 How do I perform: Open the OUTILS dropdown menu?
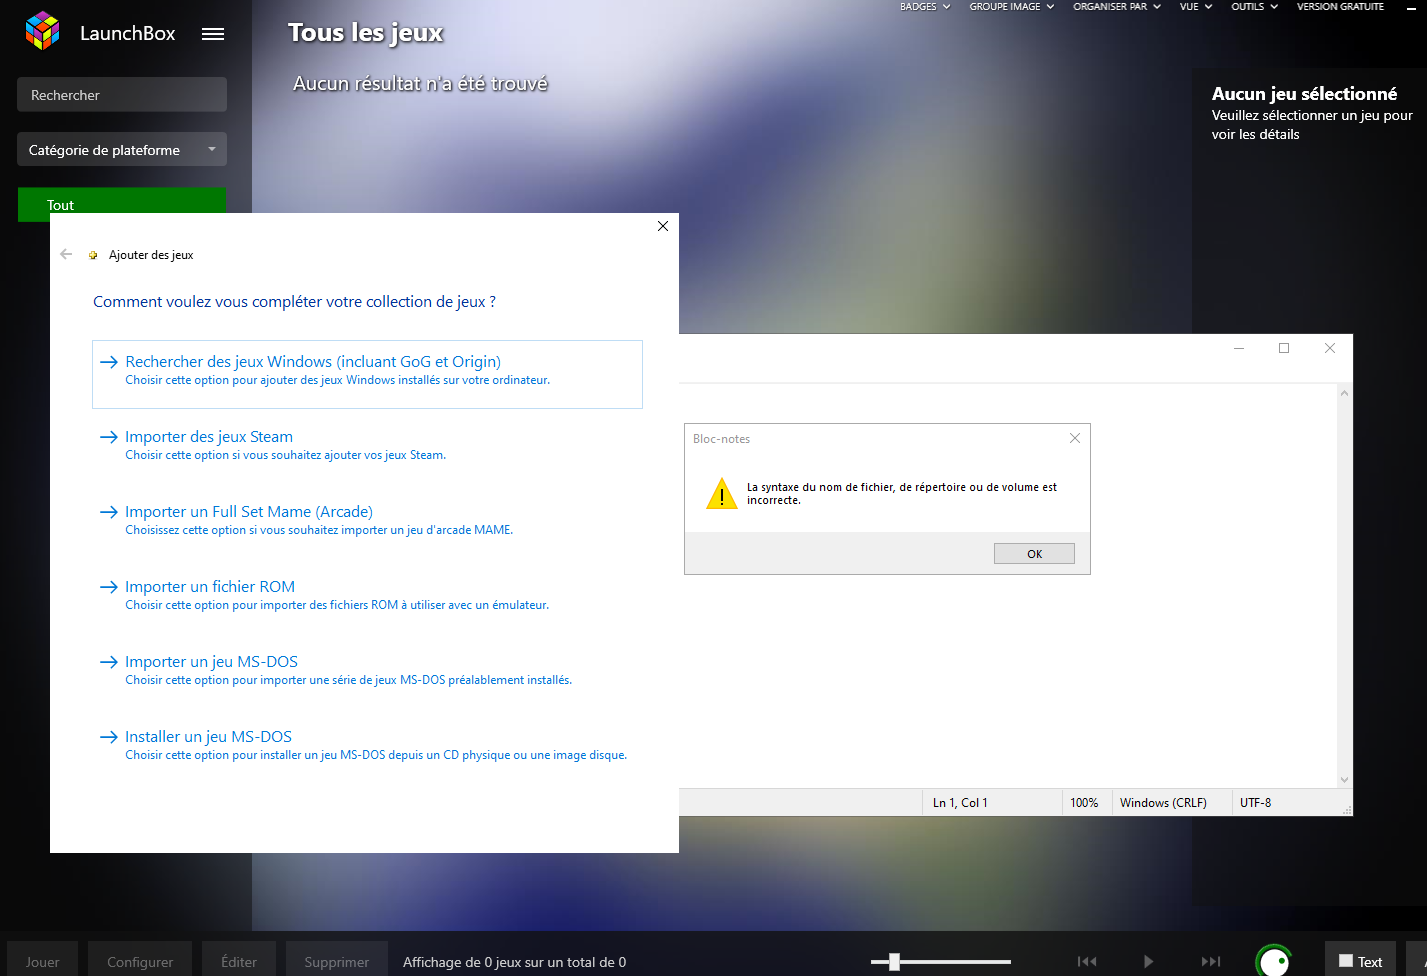[1255, 7]
